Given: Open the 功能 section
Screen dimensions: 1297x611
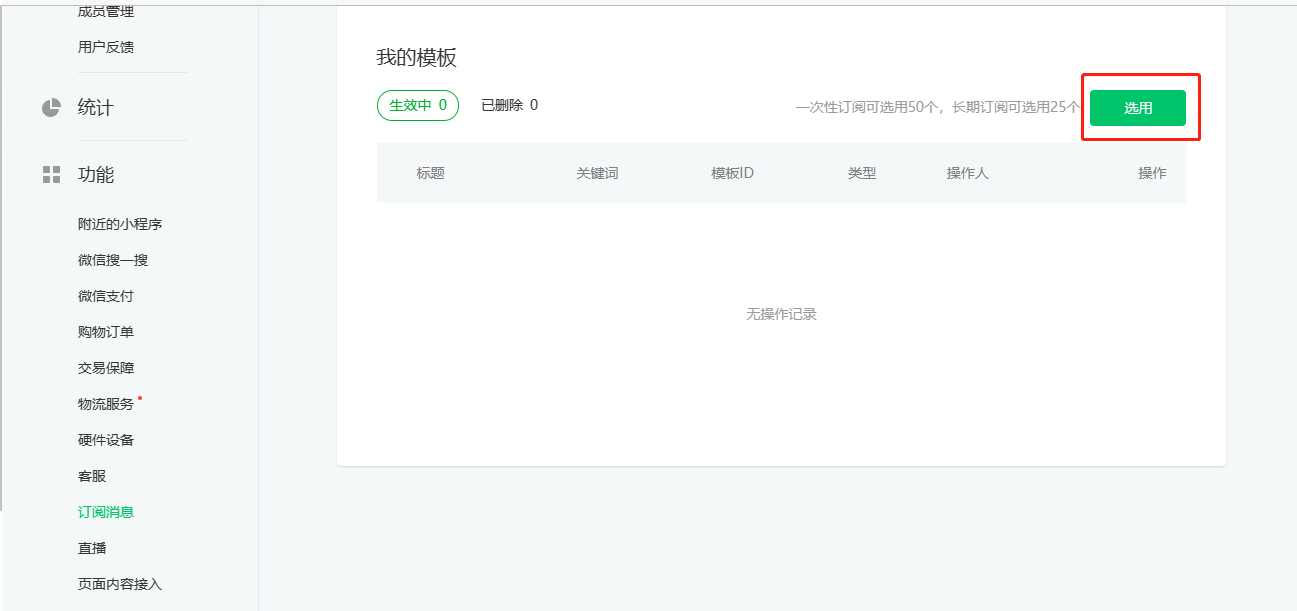Looking at the screenshot, I should click(x=96, y=175).
